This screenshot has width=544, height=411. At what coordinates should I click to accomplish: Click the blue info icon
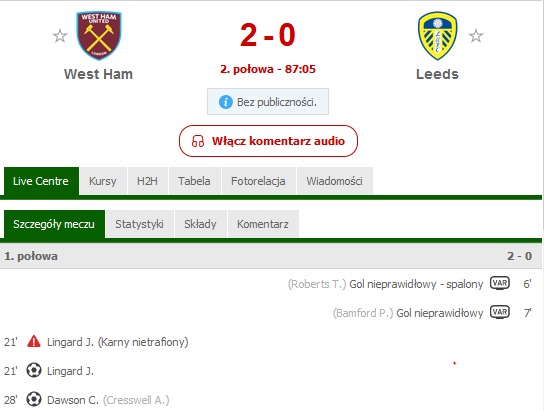click(x=226, y=102)
